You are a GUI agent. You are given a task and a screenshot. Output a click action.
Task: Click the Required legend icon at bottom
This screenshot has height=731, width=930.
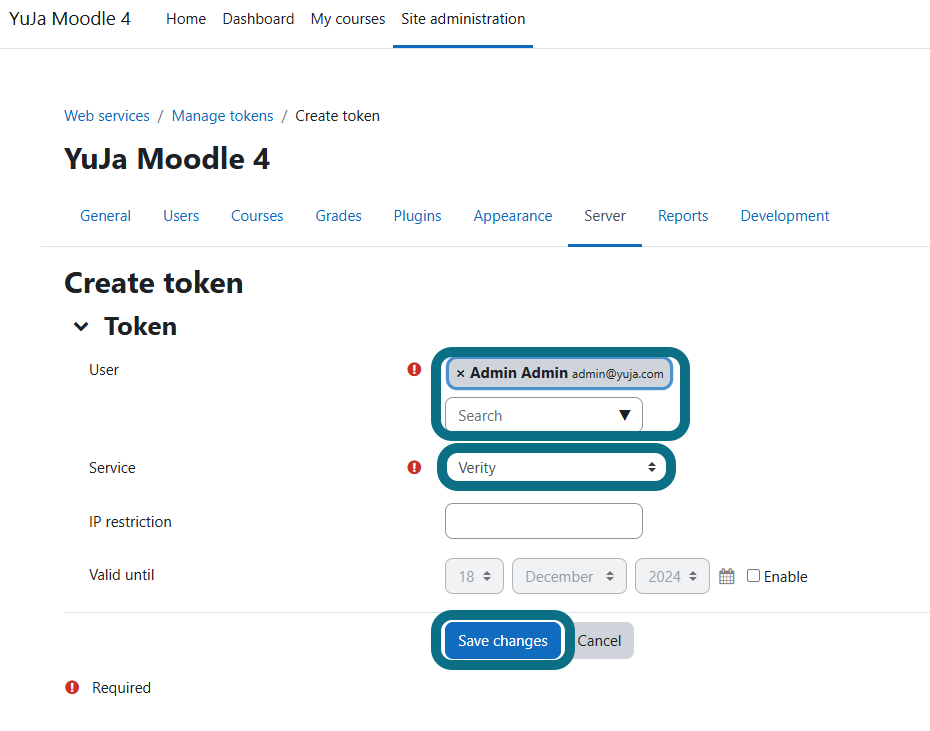[72, 687]
